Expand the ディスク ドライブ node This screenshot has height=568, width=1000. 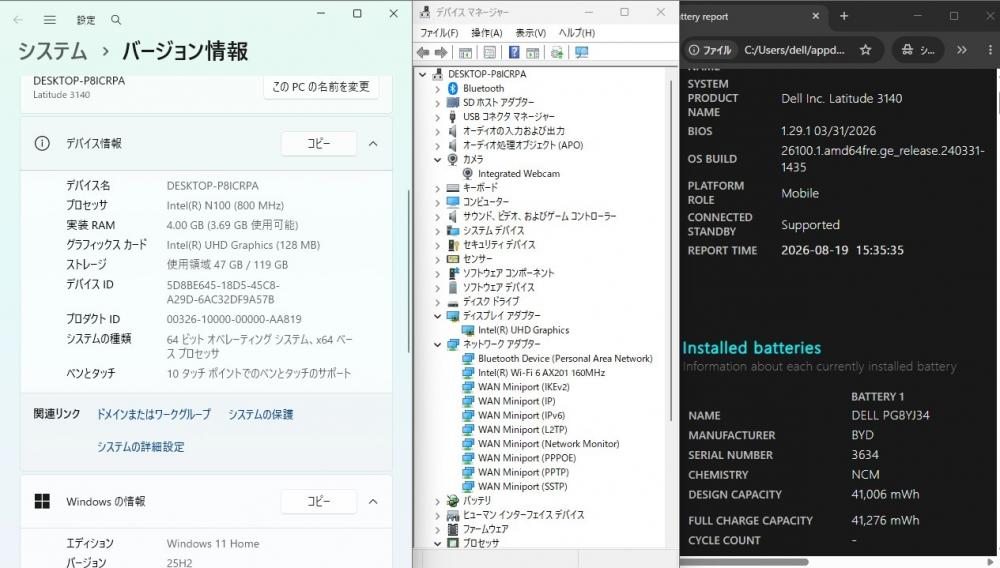438,302
